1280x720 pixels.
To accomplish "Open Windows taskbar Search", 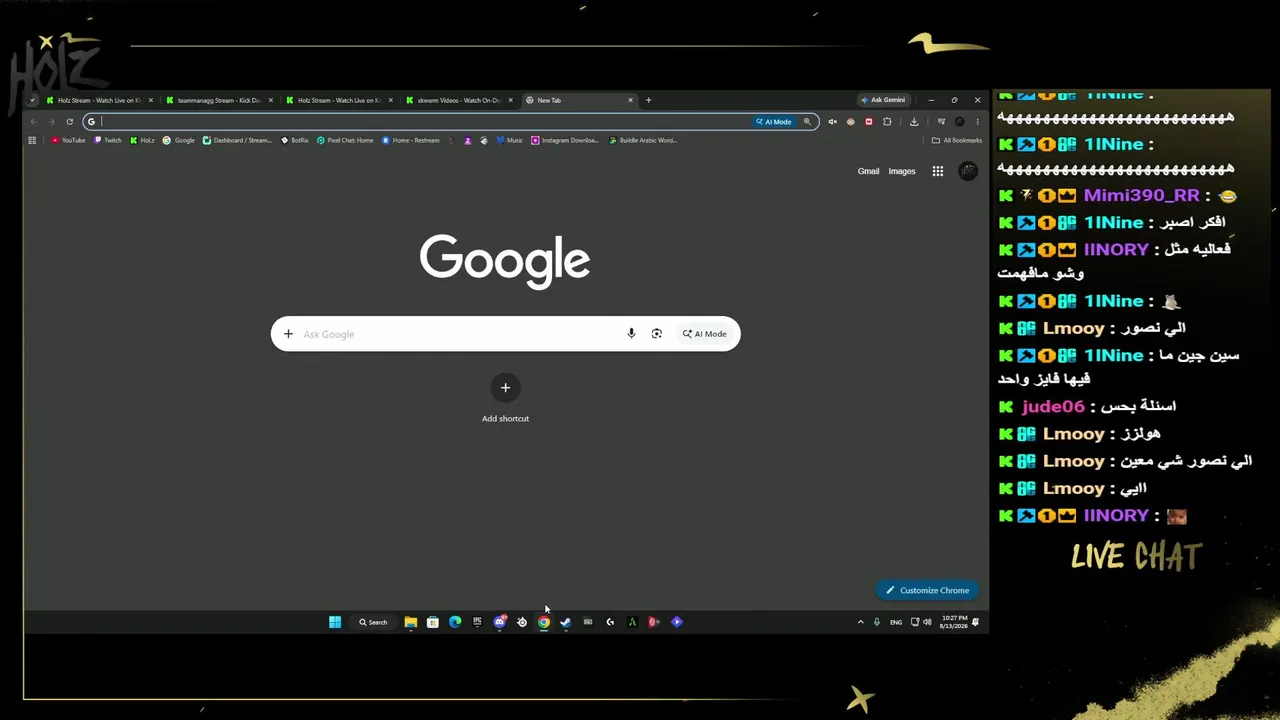I will click(374, 622).
